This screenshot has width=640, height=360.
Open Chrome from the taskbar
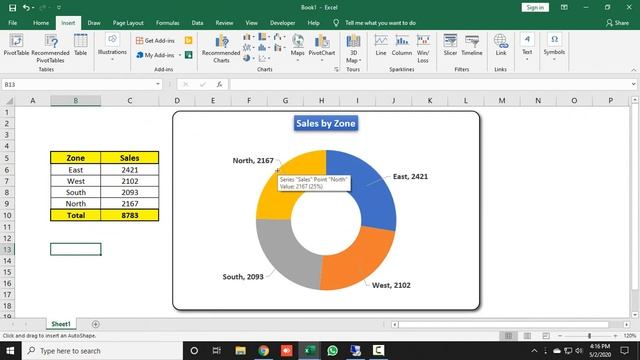pos(263,351)
